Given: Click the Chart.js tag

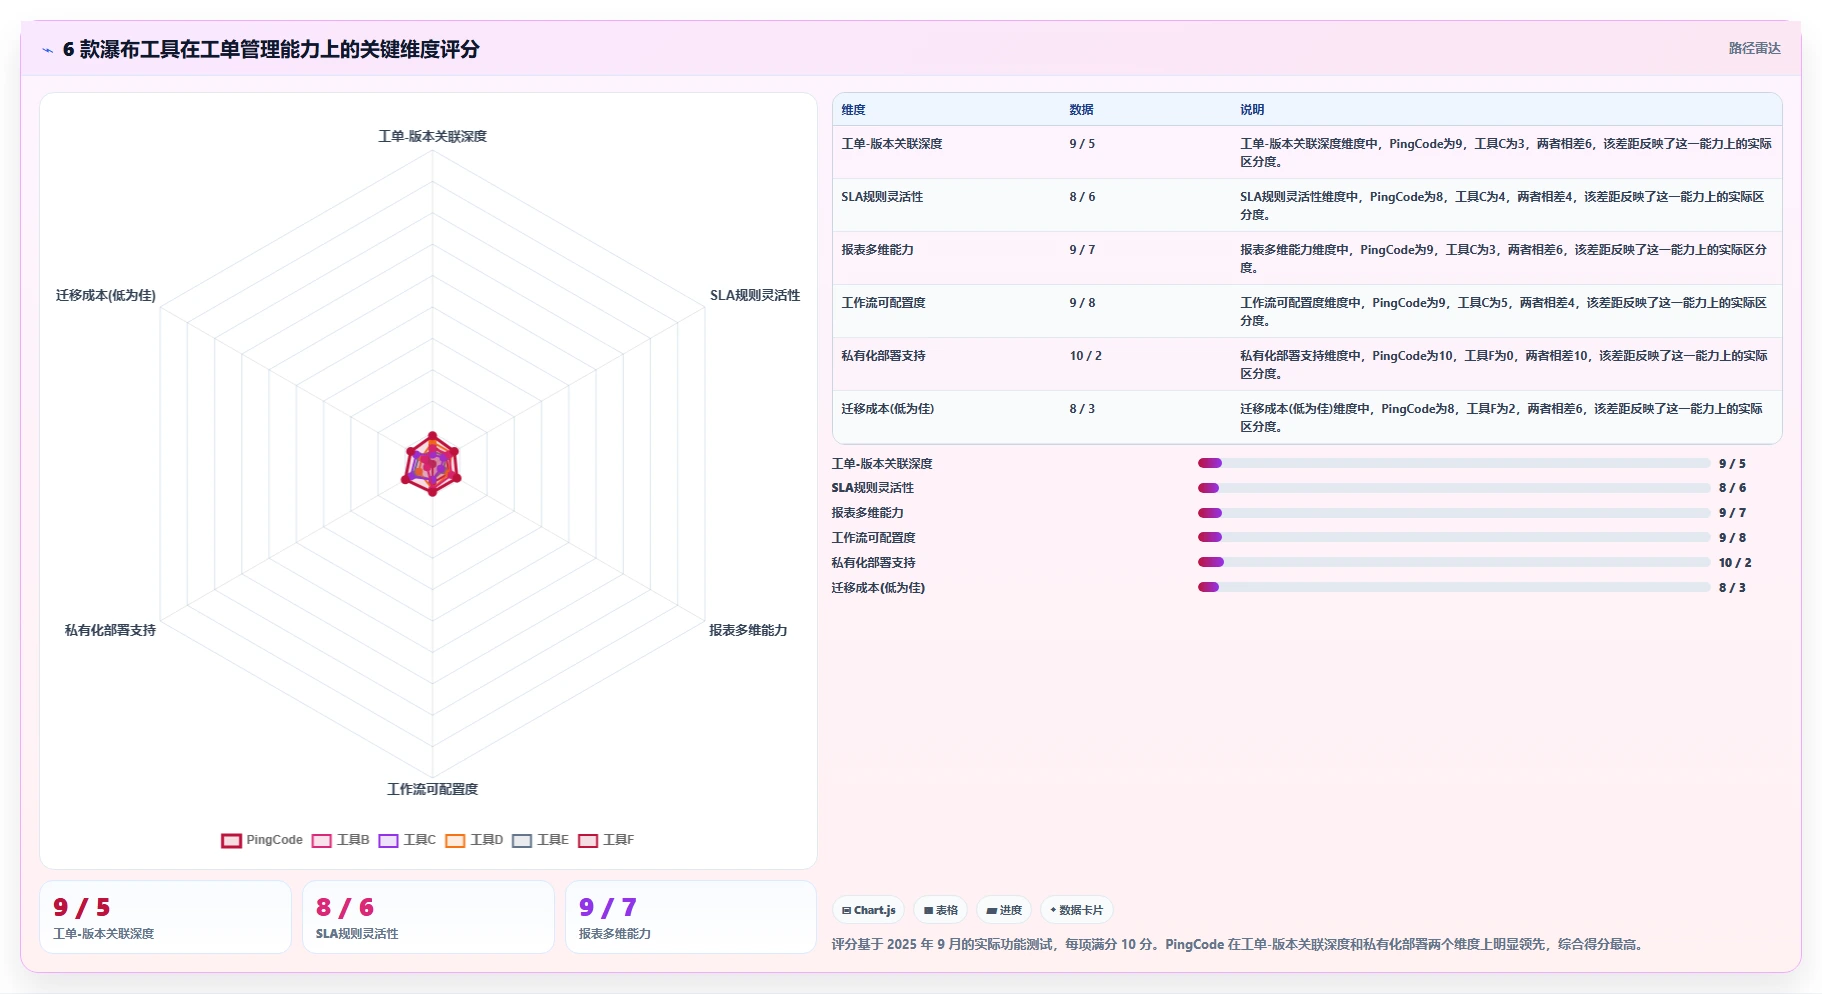Looking at the screenshot, I should tap(868, 910).
